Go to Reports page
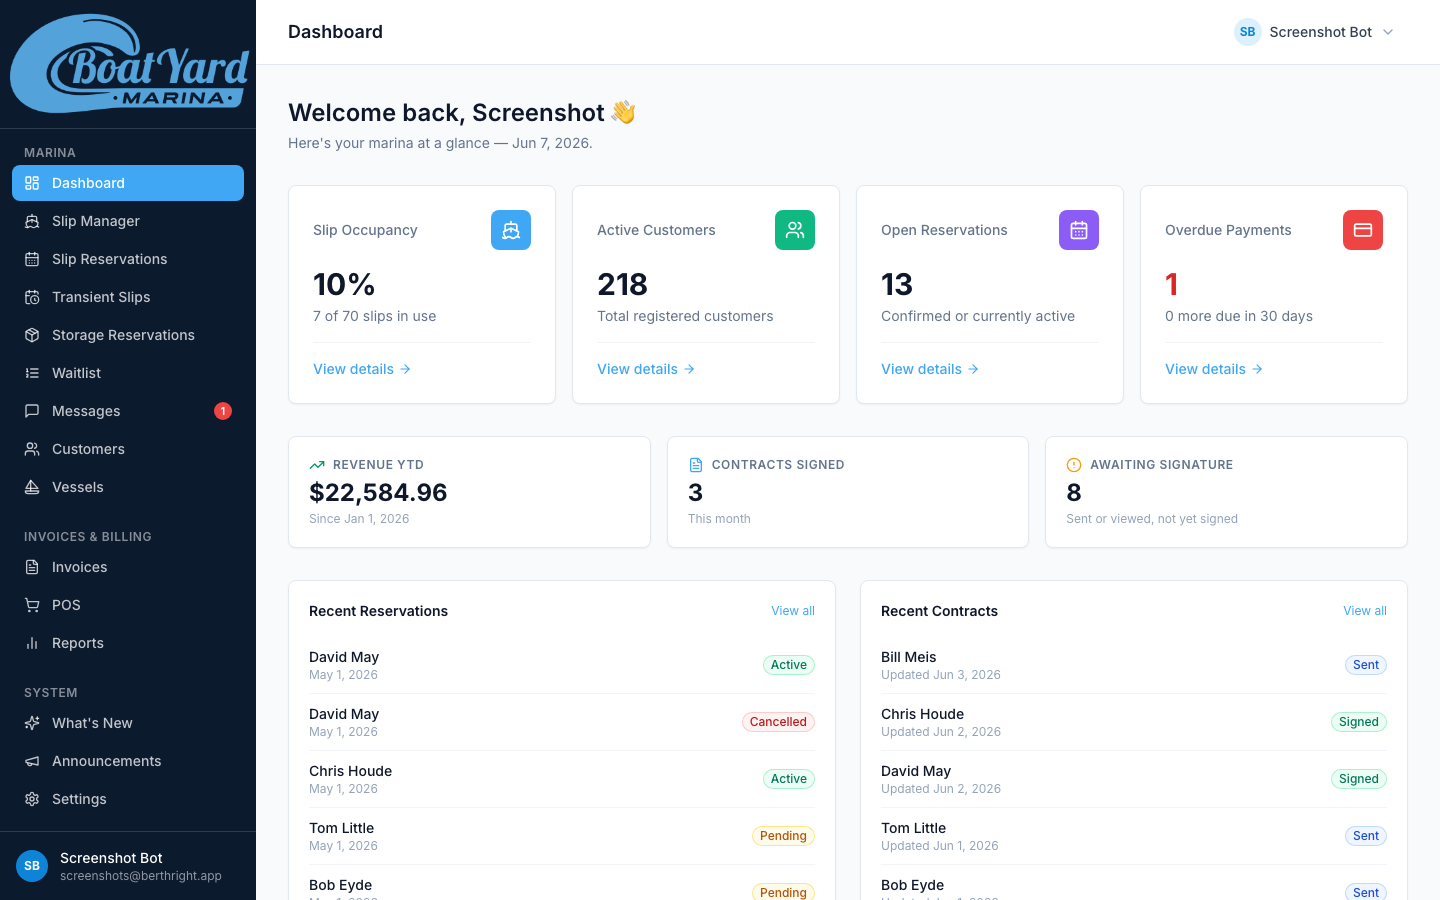This screenshot has width=1440, height=900. pos(128,643)
